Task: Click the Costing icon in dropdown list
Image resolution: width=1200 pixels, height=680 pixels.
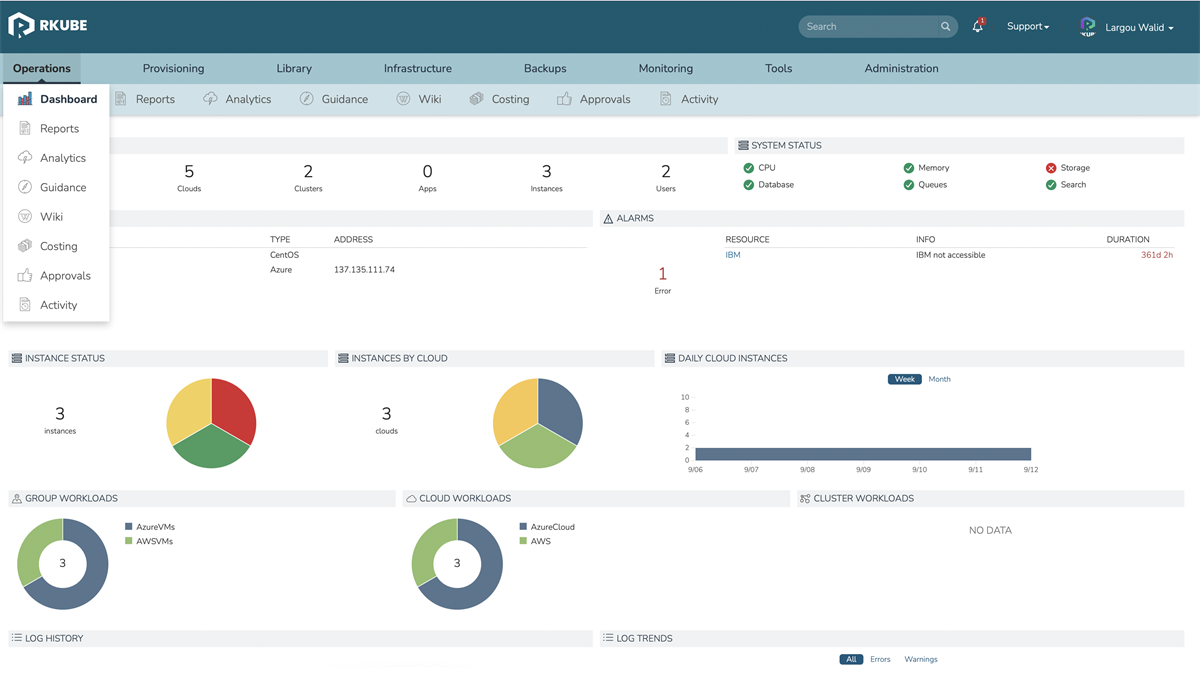Action: [x=25, y=246]
